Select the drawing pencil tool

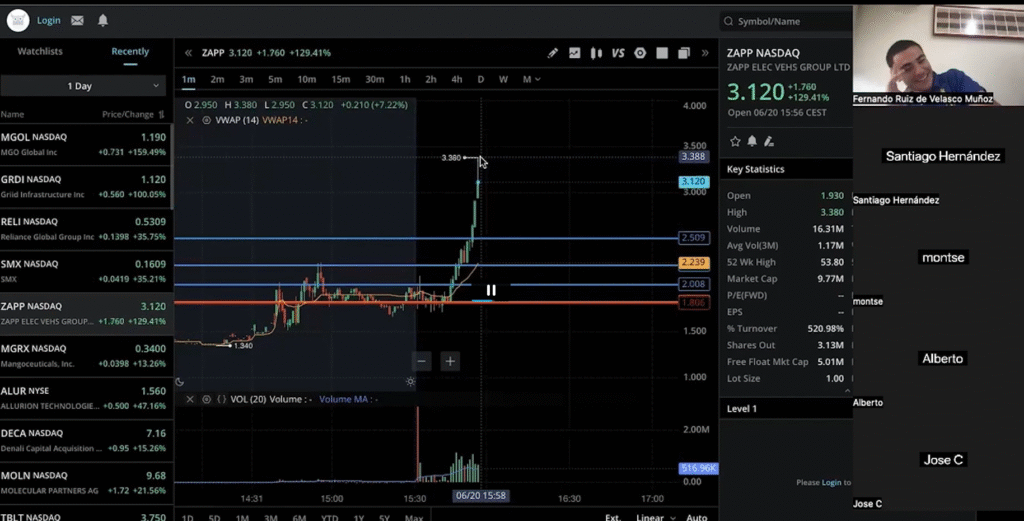552,53
